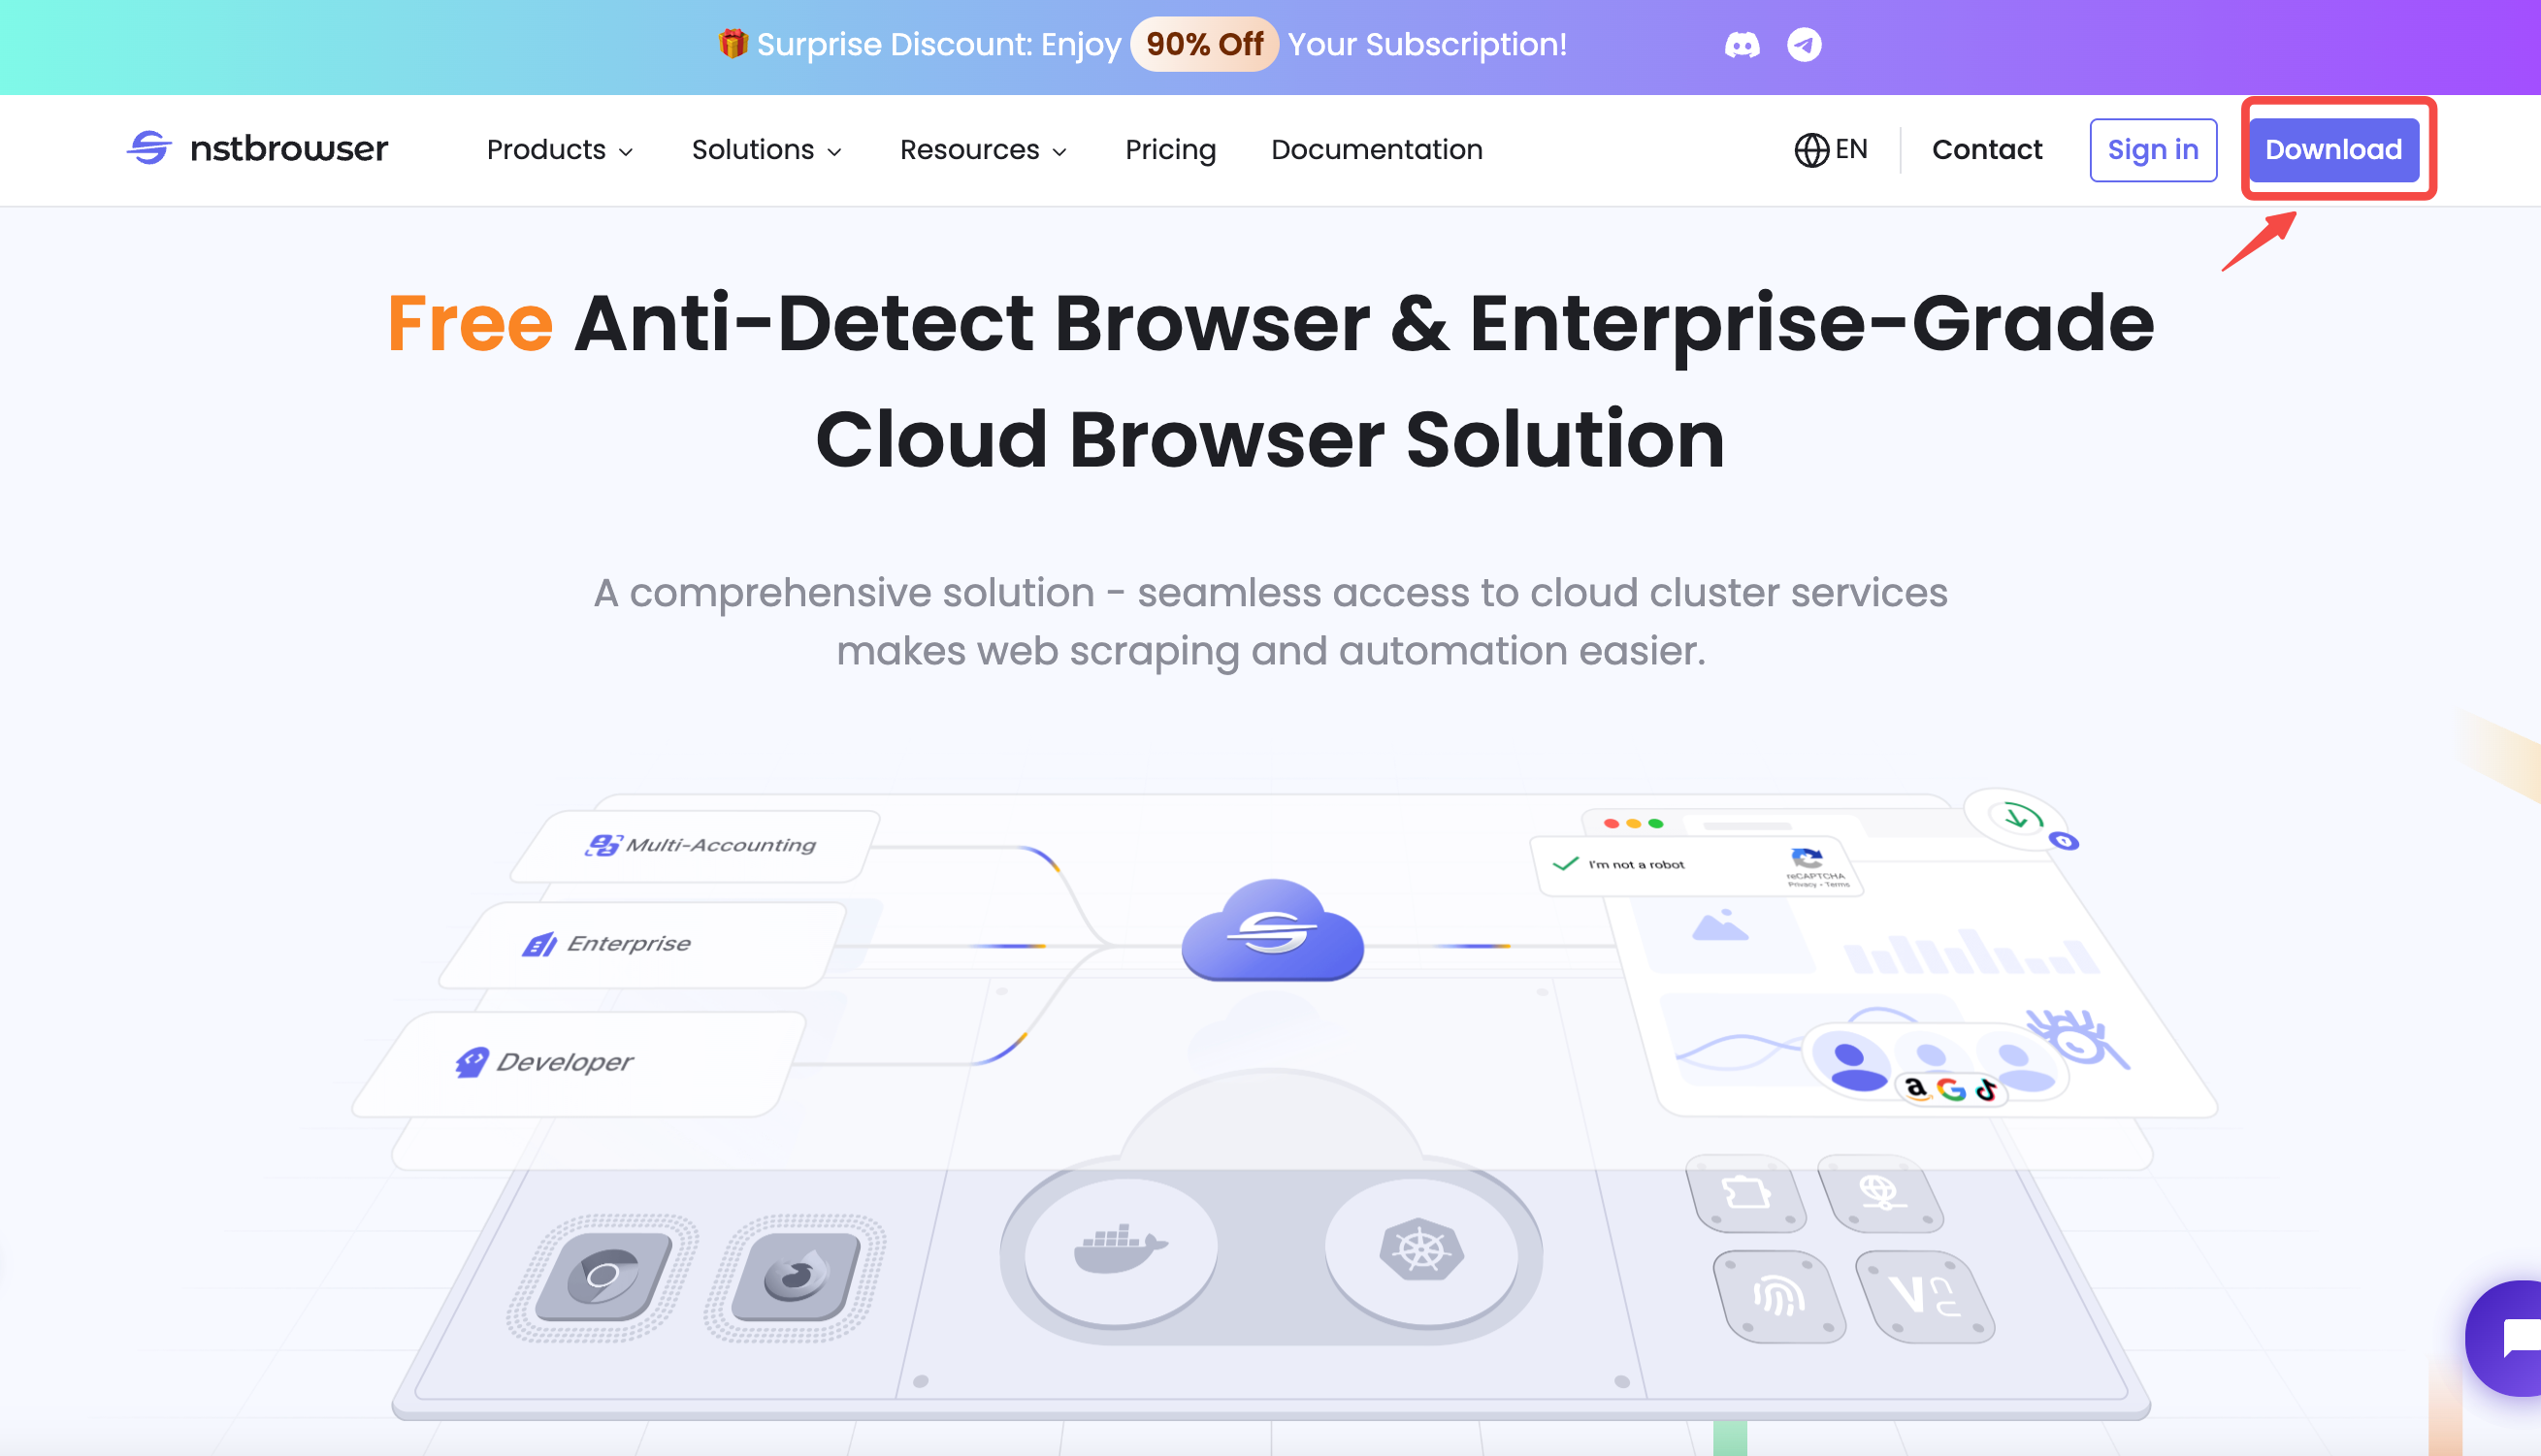Click the gift emoji in the banner
The image size is (2541, 1456).
(733, 44)
